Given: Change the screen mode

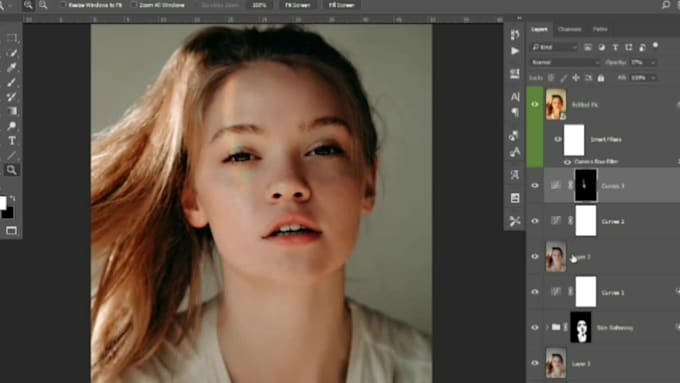Looking at the screenshot, I should [x=12, y=230].
